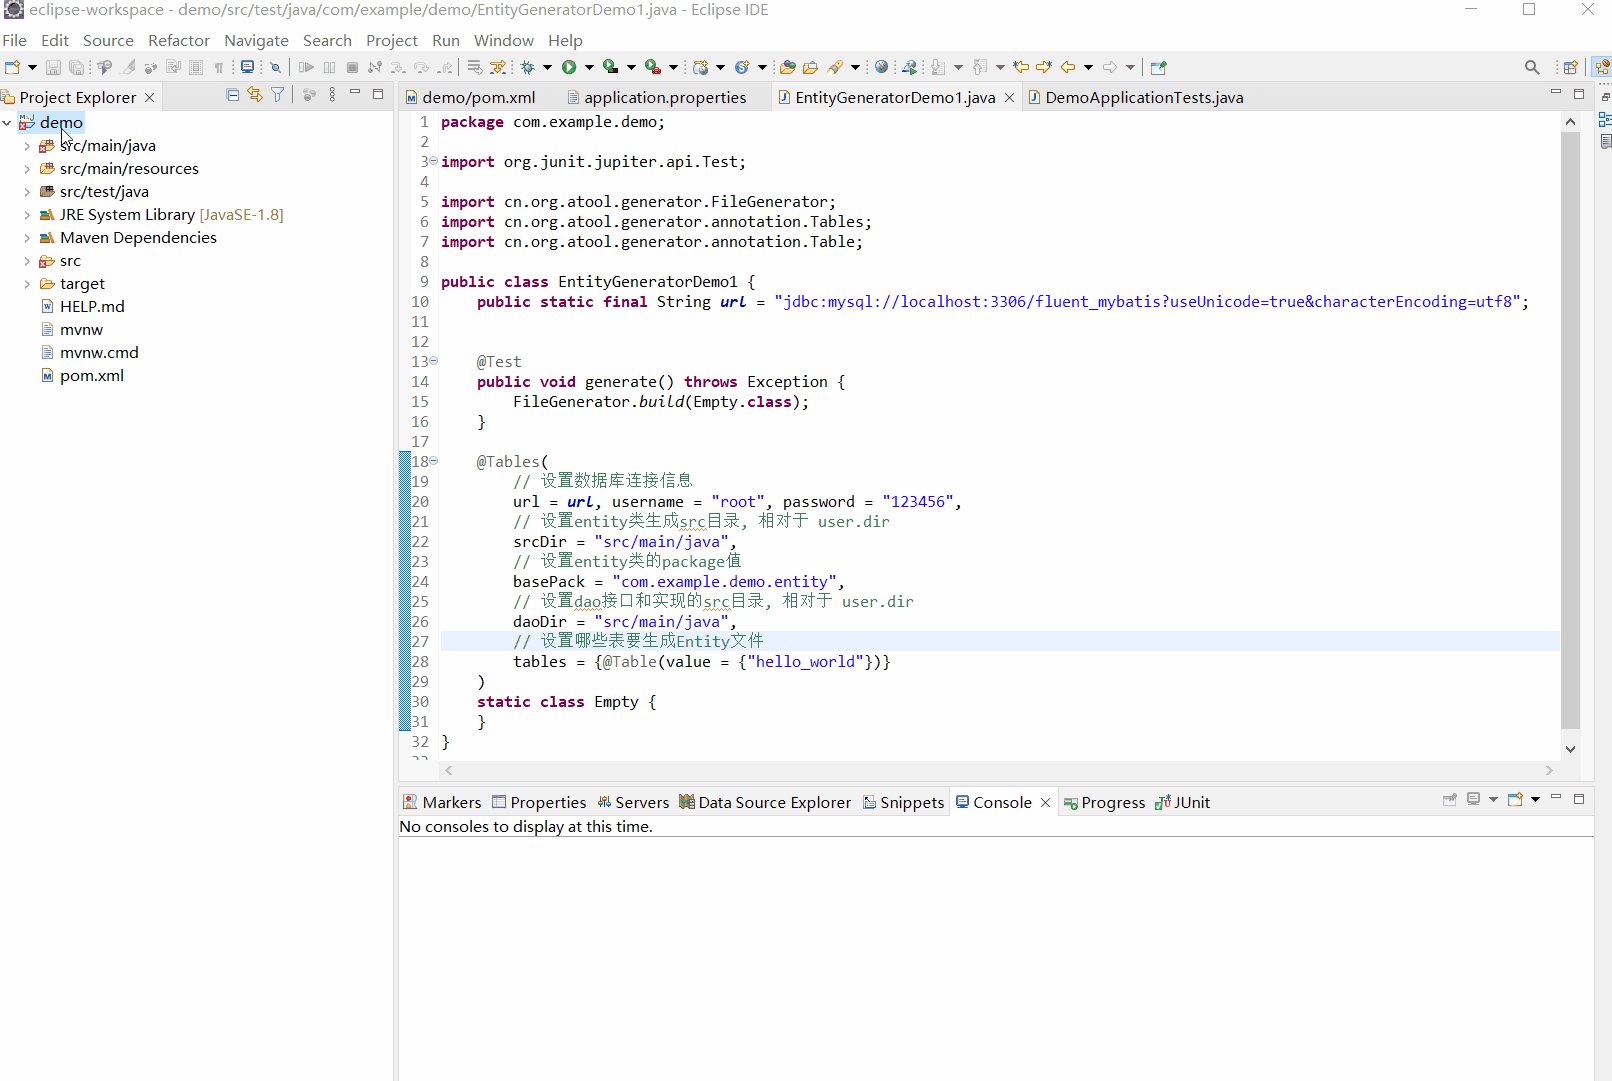The width and height of the screenshot is (1612, 1081).
Task: Click the Open Web Browser globe icon
Action: click(x=881, y=67)
